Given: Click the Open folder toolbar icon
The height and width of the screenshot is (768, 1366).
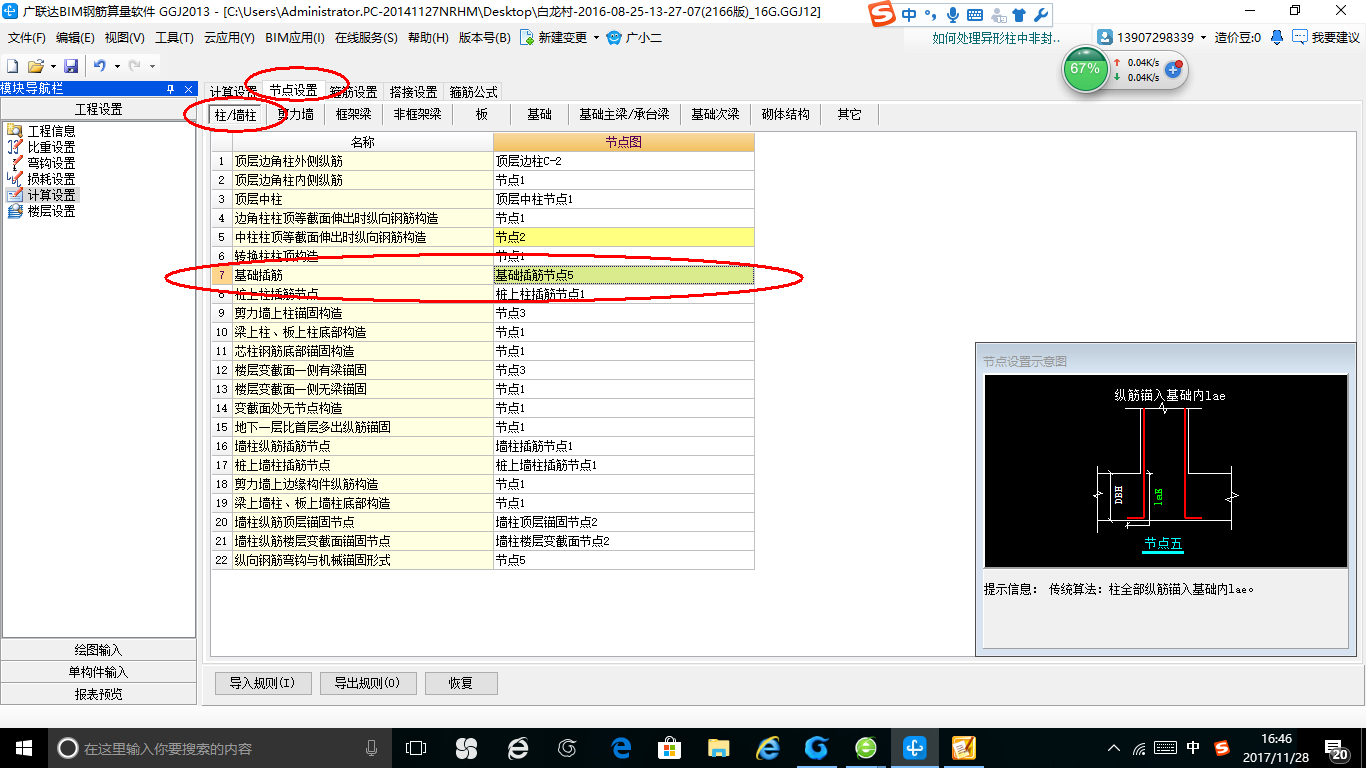Looking at the screenshot, I should [x=35, y=65].
